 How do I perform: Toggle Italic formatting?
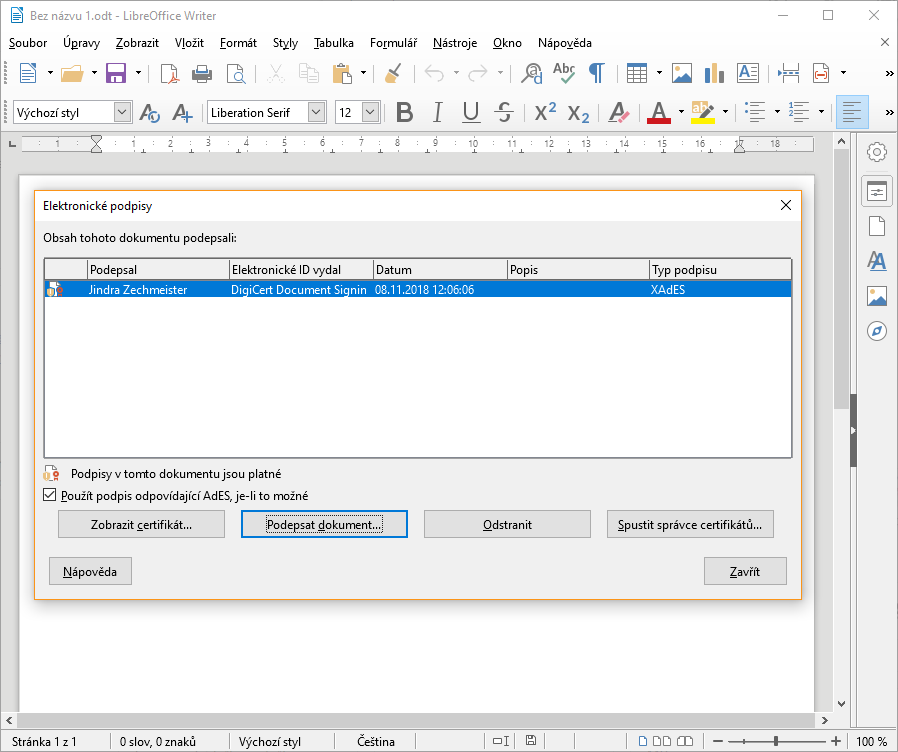438,112
